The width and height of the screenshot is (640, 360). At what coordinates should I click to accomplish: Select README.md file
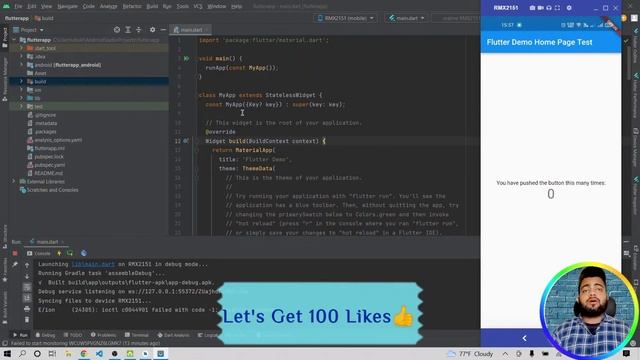[48, 173]
